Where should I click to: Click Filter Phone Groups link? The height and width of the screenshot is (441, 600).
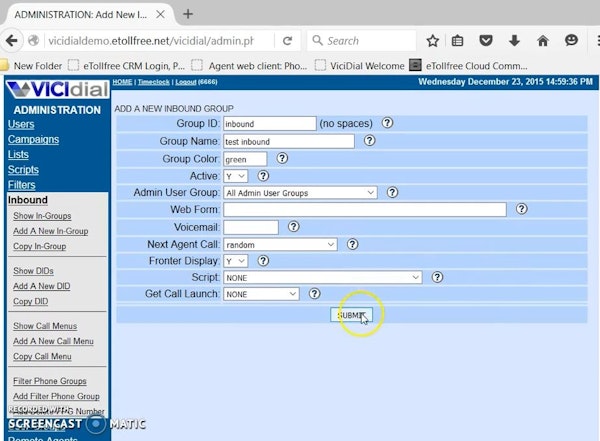pyautogui.click(x=50, y=381)
